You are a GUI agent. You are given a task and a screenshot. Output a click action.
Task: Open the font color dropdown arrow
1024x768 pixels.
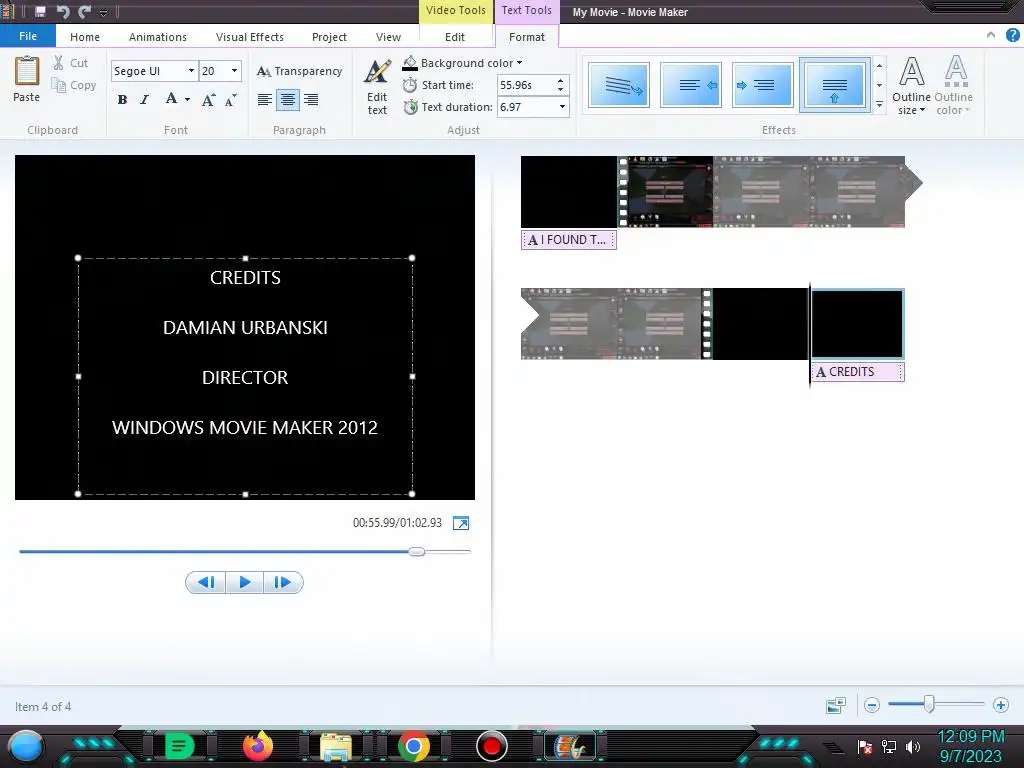[x=187, y=100]
